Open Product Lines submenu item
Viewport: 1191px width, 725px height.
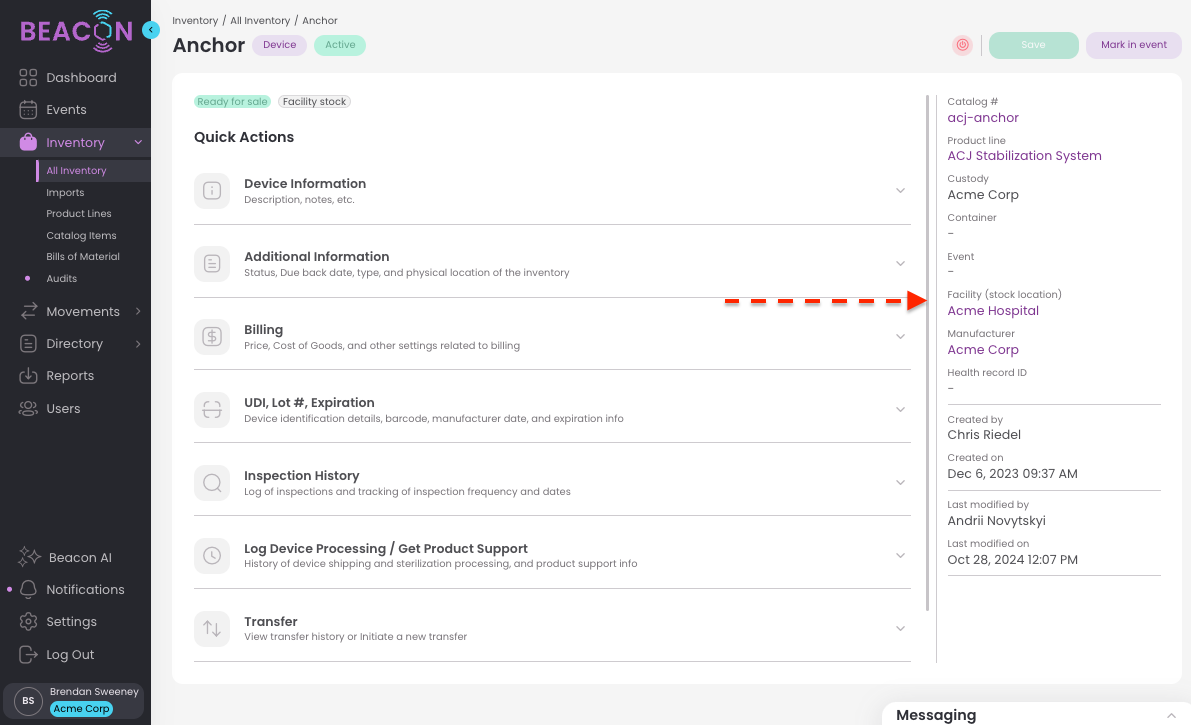[x=79, y=214]
